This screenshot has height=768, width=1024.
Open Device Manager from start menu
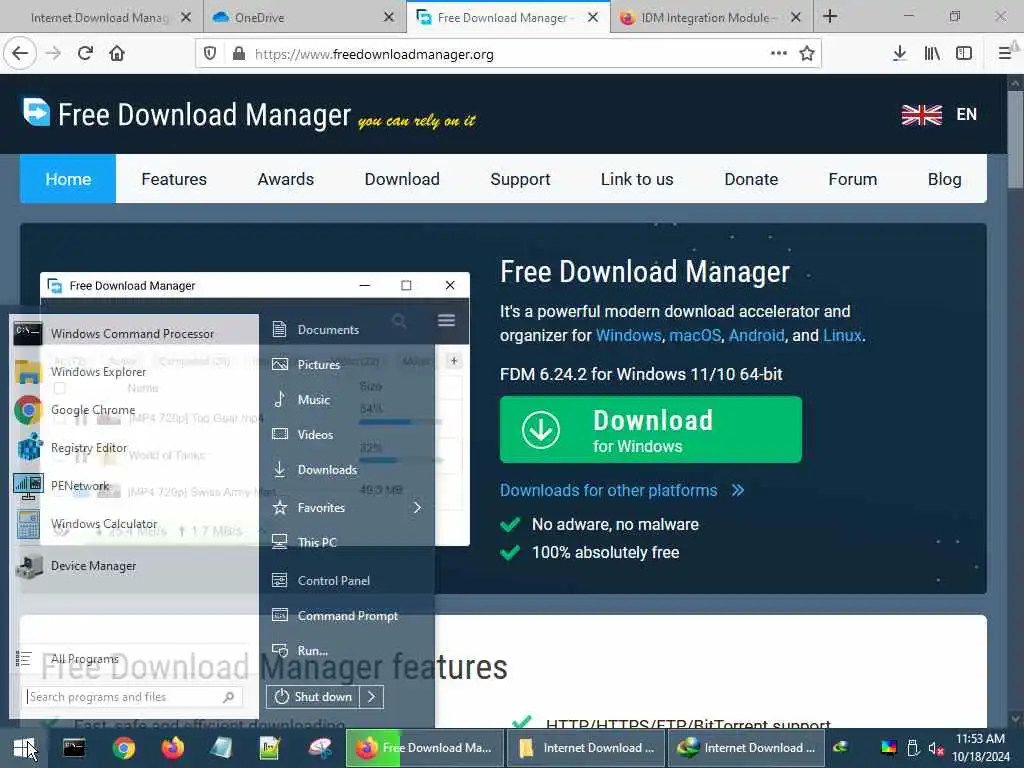pos(134,566)
